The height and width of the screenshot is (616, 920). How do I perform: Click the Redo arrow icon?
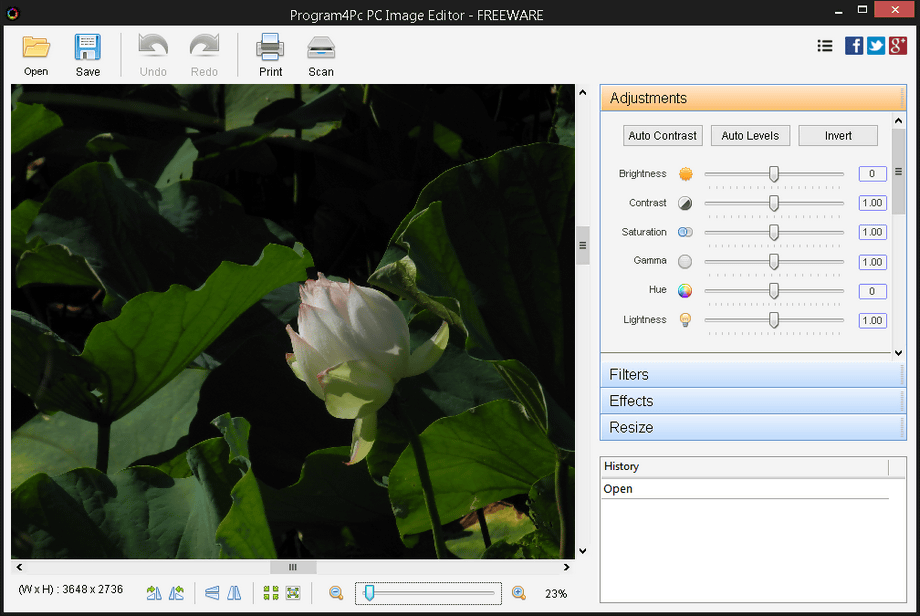(204, 47)
